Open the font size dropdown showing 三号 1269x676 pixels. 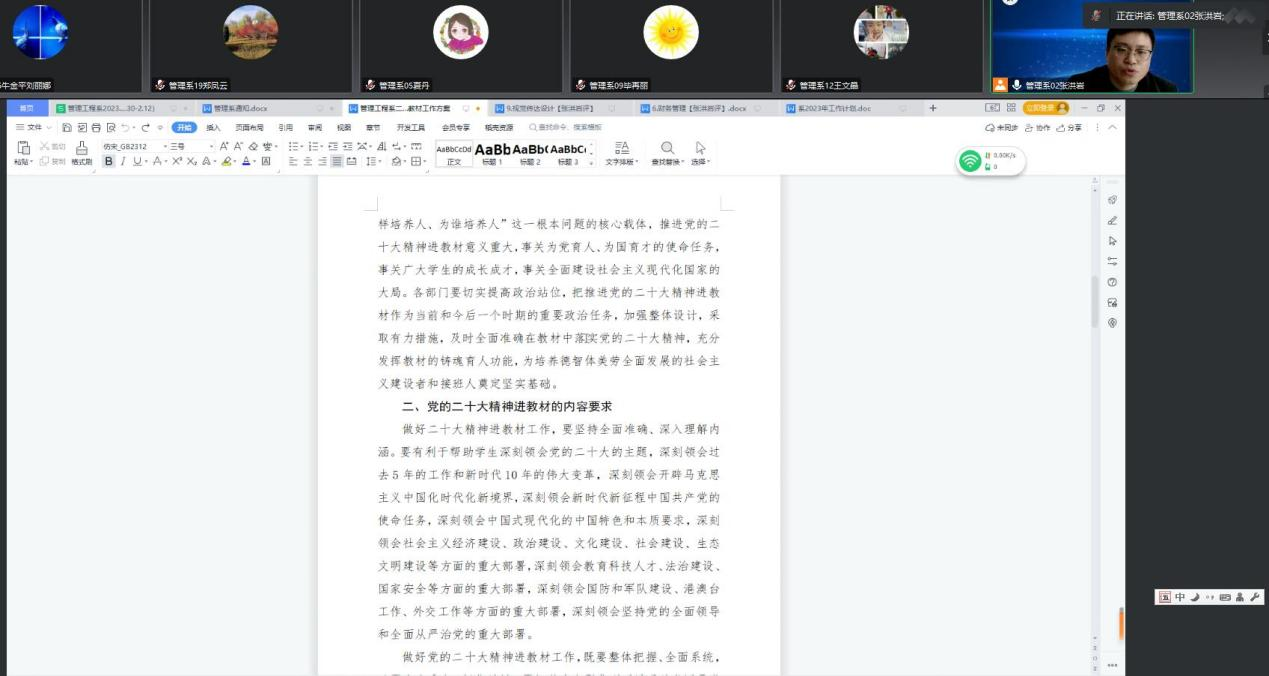click(190, 146)
